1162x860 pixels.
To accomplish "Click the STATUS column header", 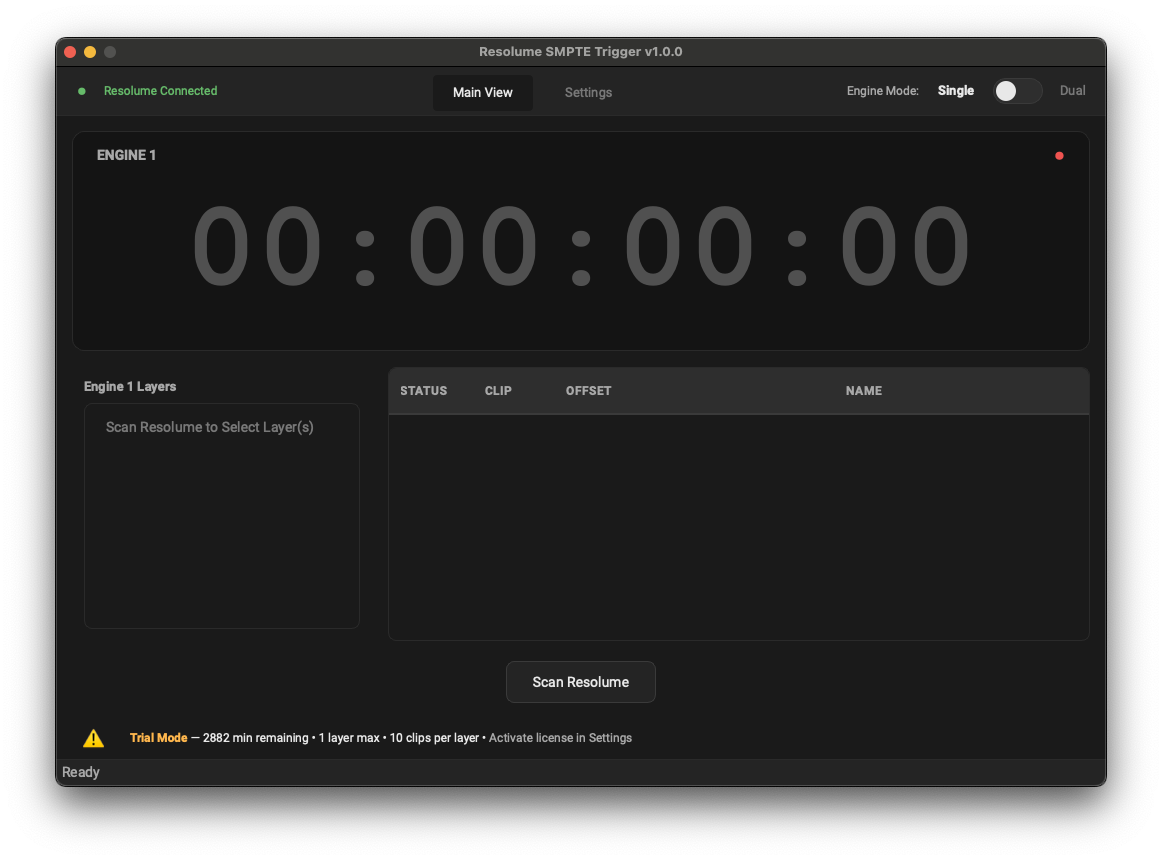I will [x=424, y=391].
